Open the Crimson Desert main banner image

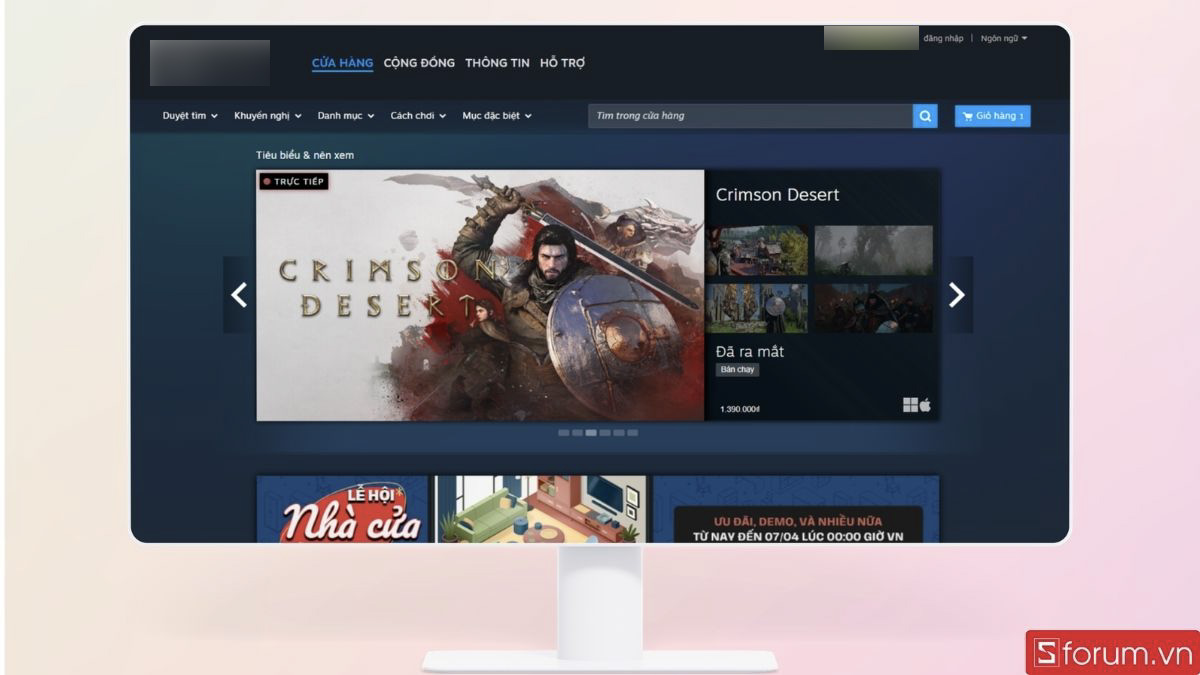[481, 295]
